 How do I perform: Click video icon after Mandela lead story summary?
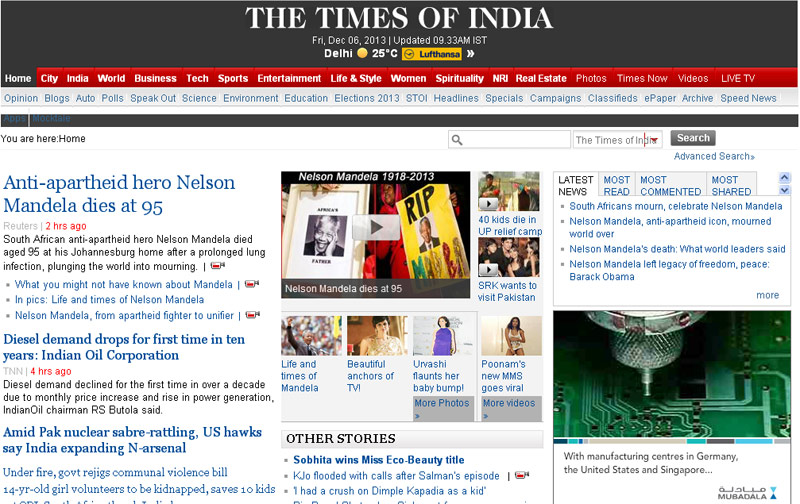click(x=218, y=266)
